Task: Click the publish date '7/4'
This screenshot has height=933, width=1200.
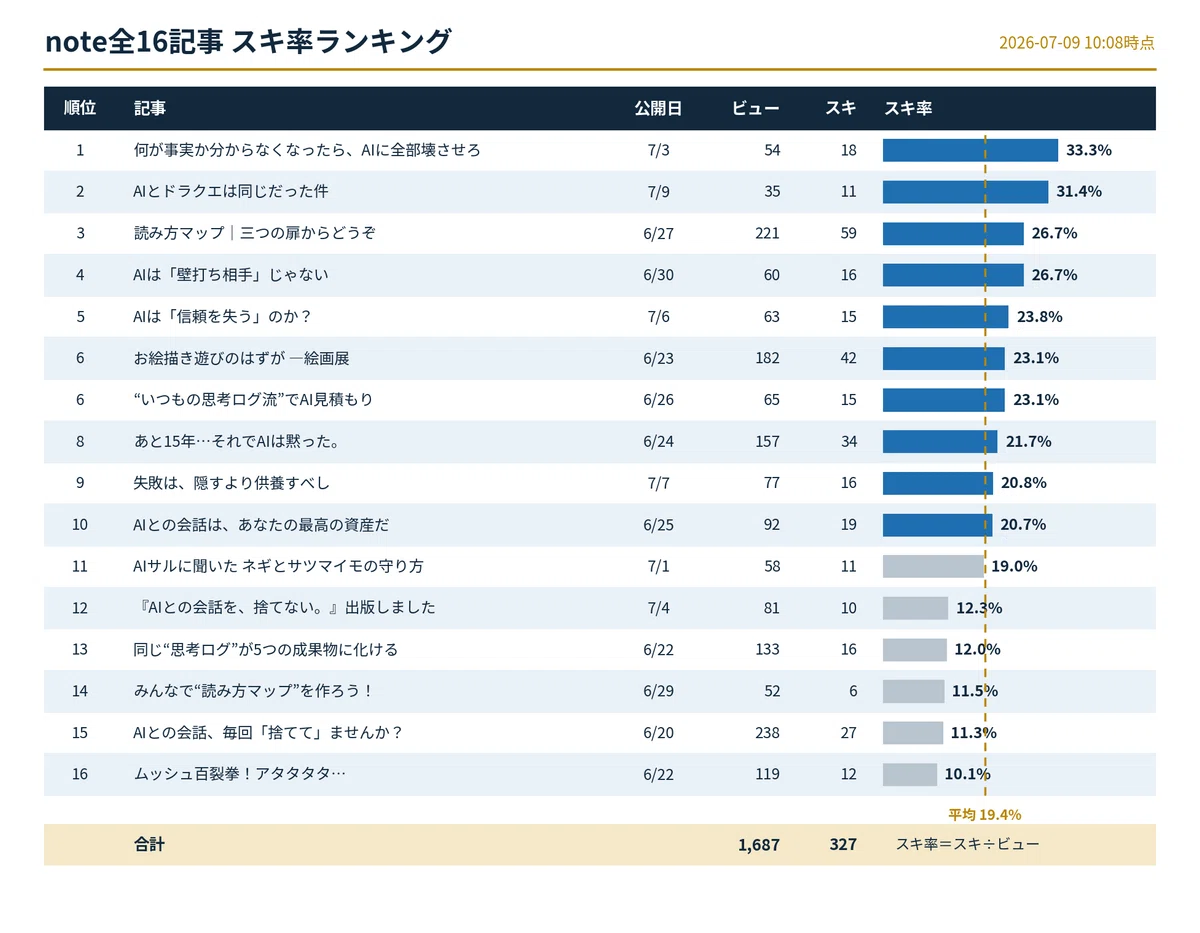Action: [x=658, y=608]
